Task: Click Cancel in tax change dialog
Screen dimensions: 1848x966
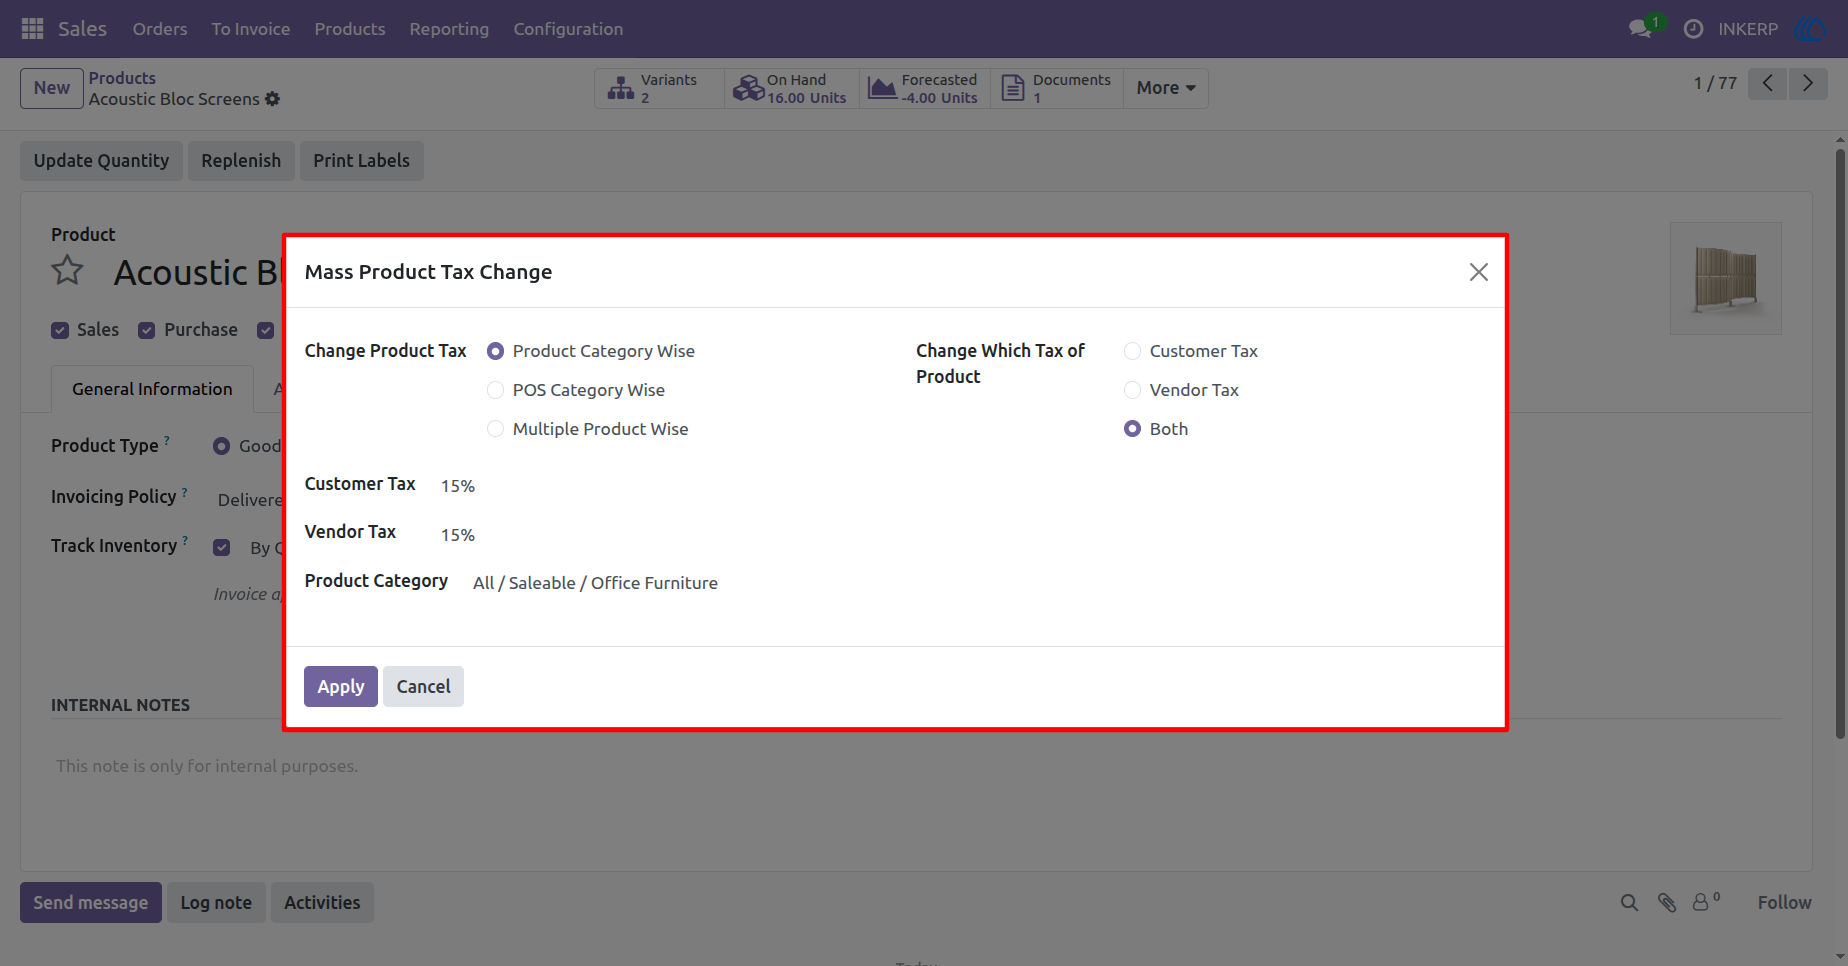Action: [424, 687]
